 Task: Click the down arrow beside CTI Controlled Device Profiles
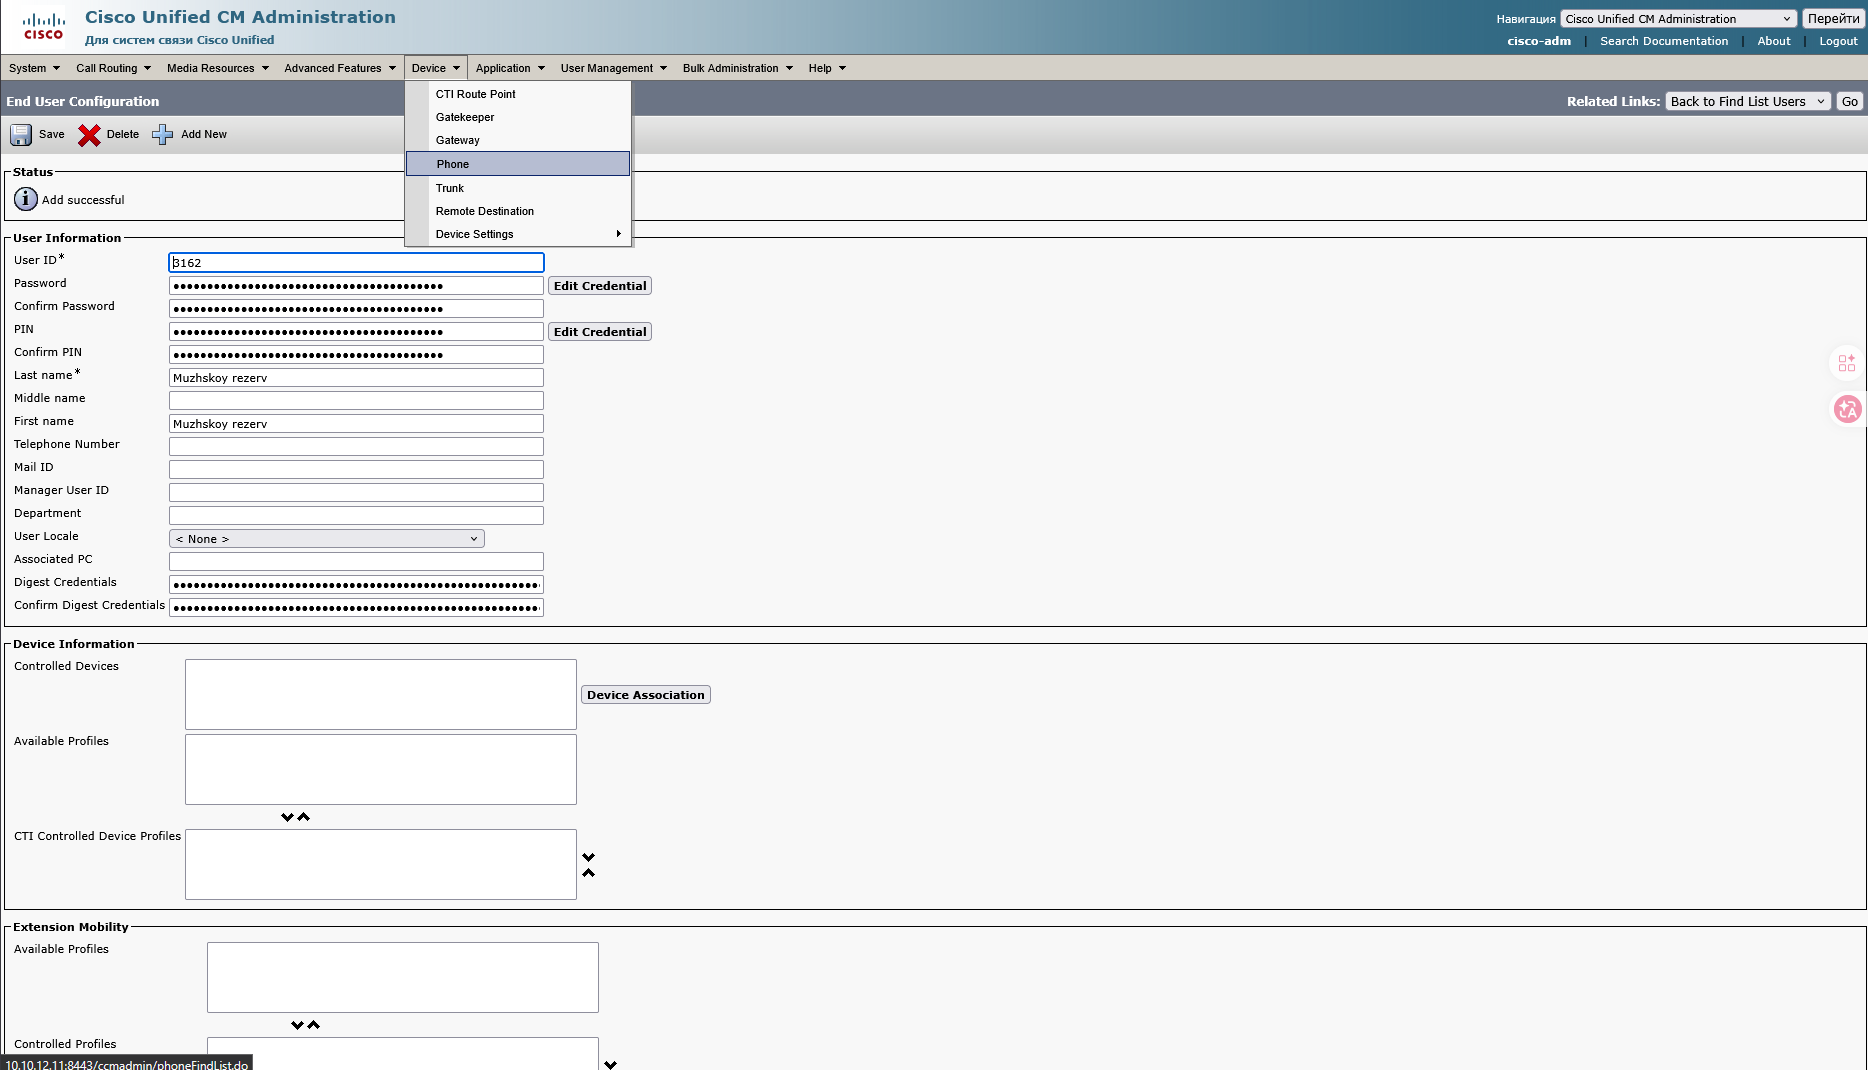(589, 857)
